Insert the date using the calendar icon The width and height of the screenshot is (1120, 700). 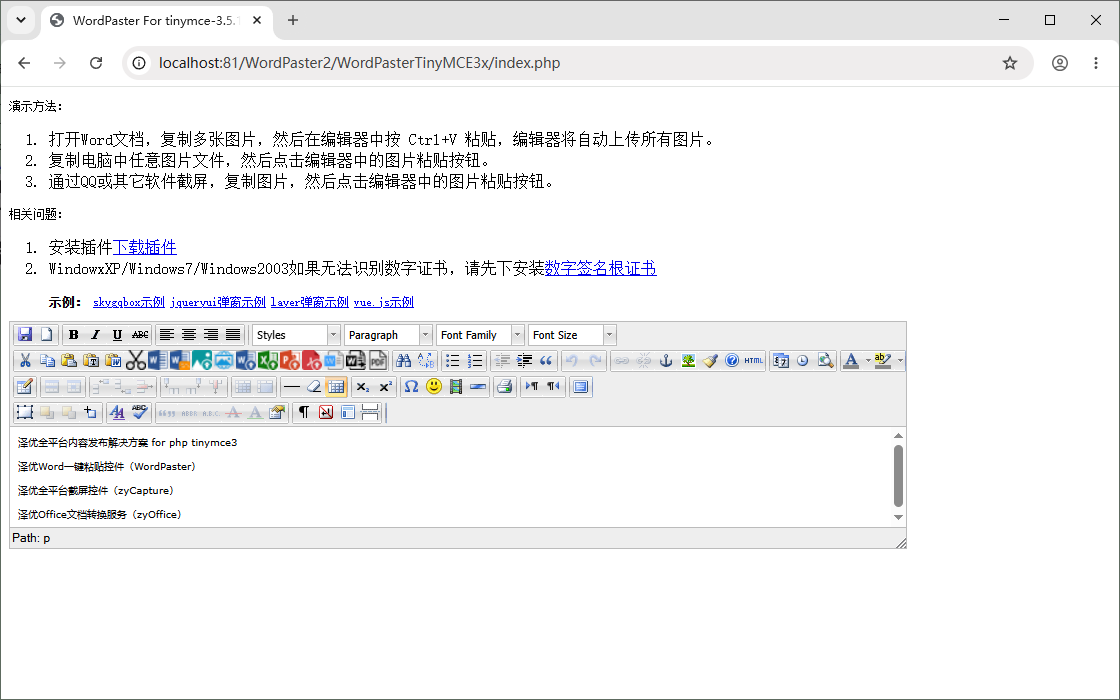[781, 361]
